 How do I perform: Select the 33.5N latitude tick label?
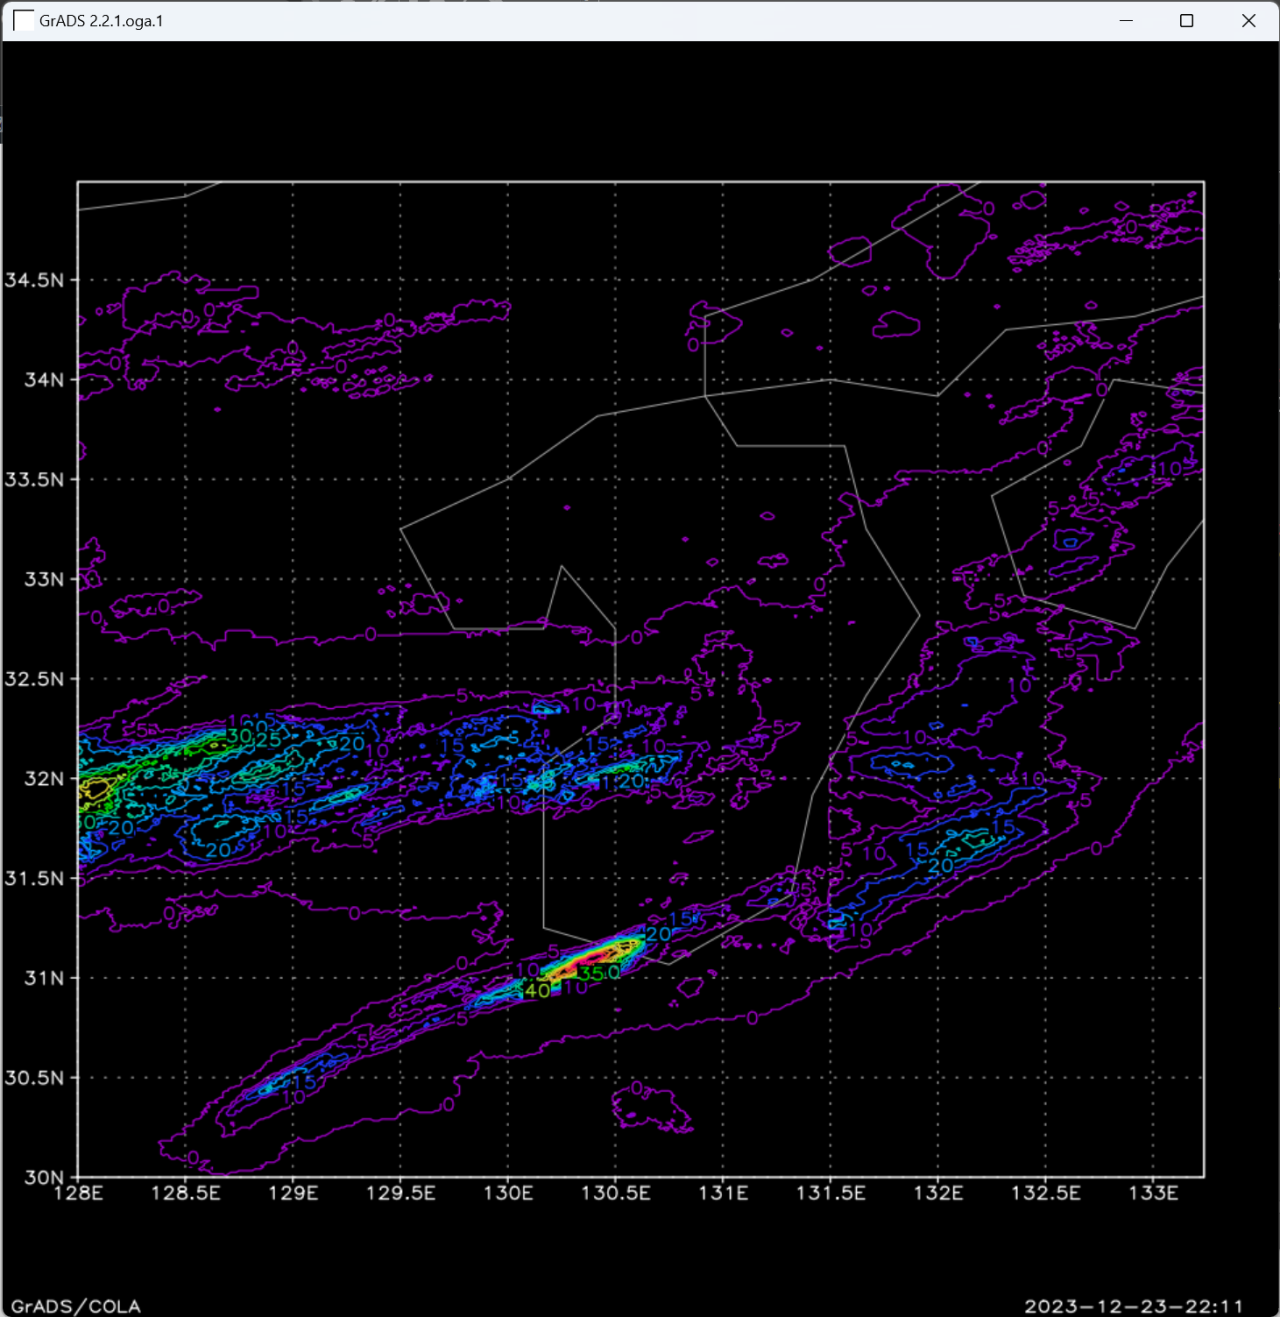coord(34,480)
